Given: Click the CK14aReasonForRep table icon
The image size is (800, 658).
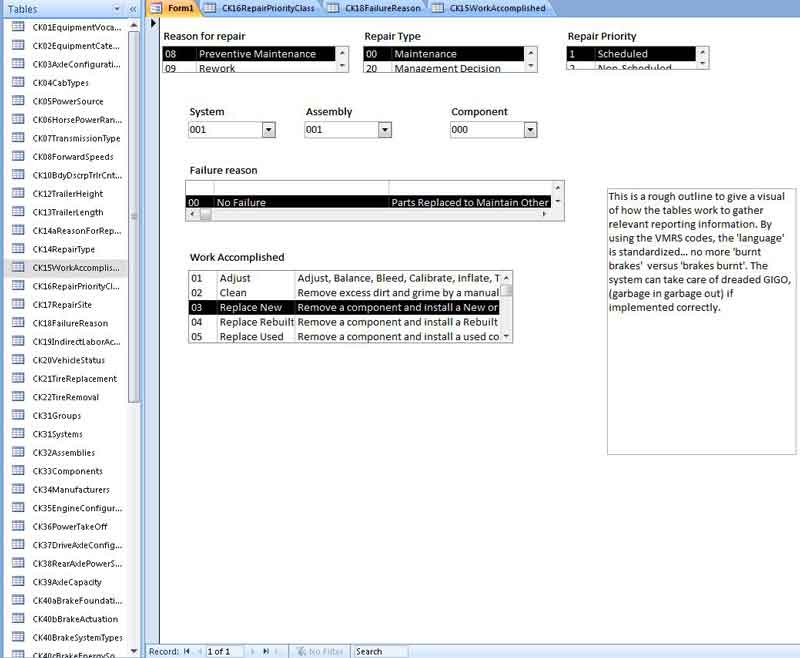Looking at the screenshot, I should coord(18,230).
